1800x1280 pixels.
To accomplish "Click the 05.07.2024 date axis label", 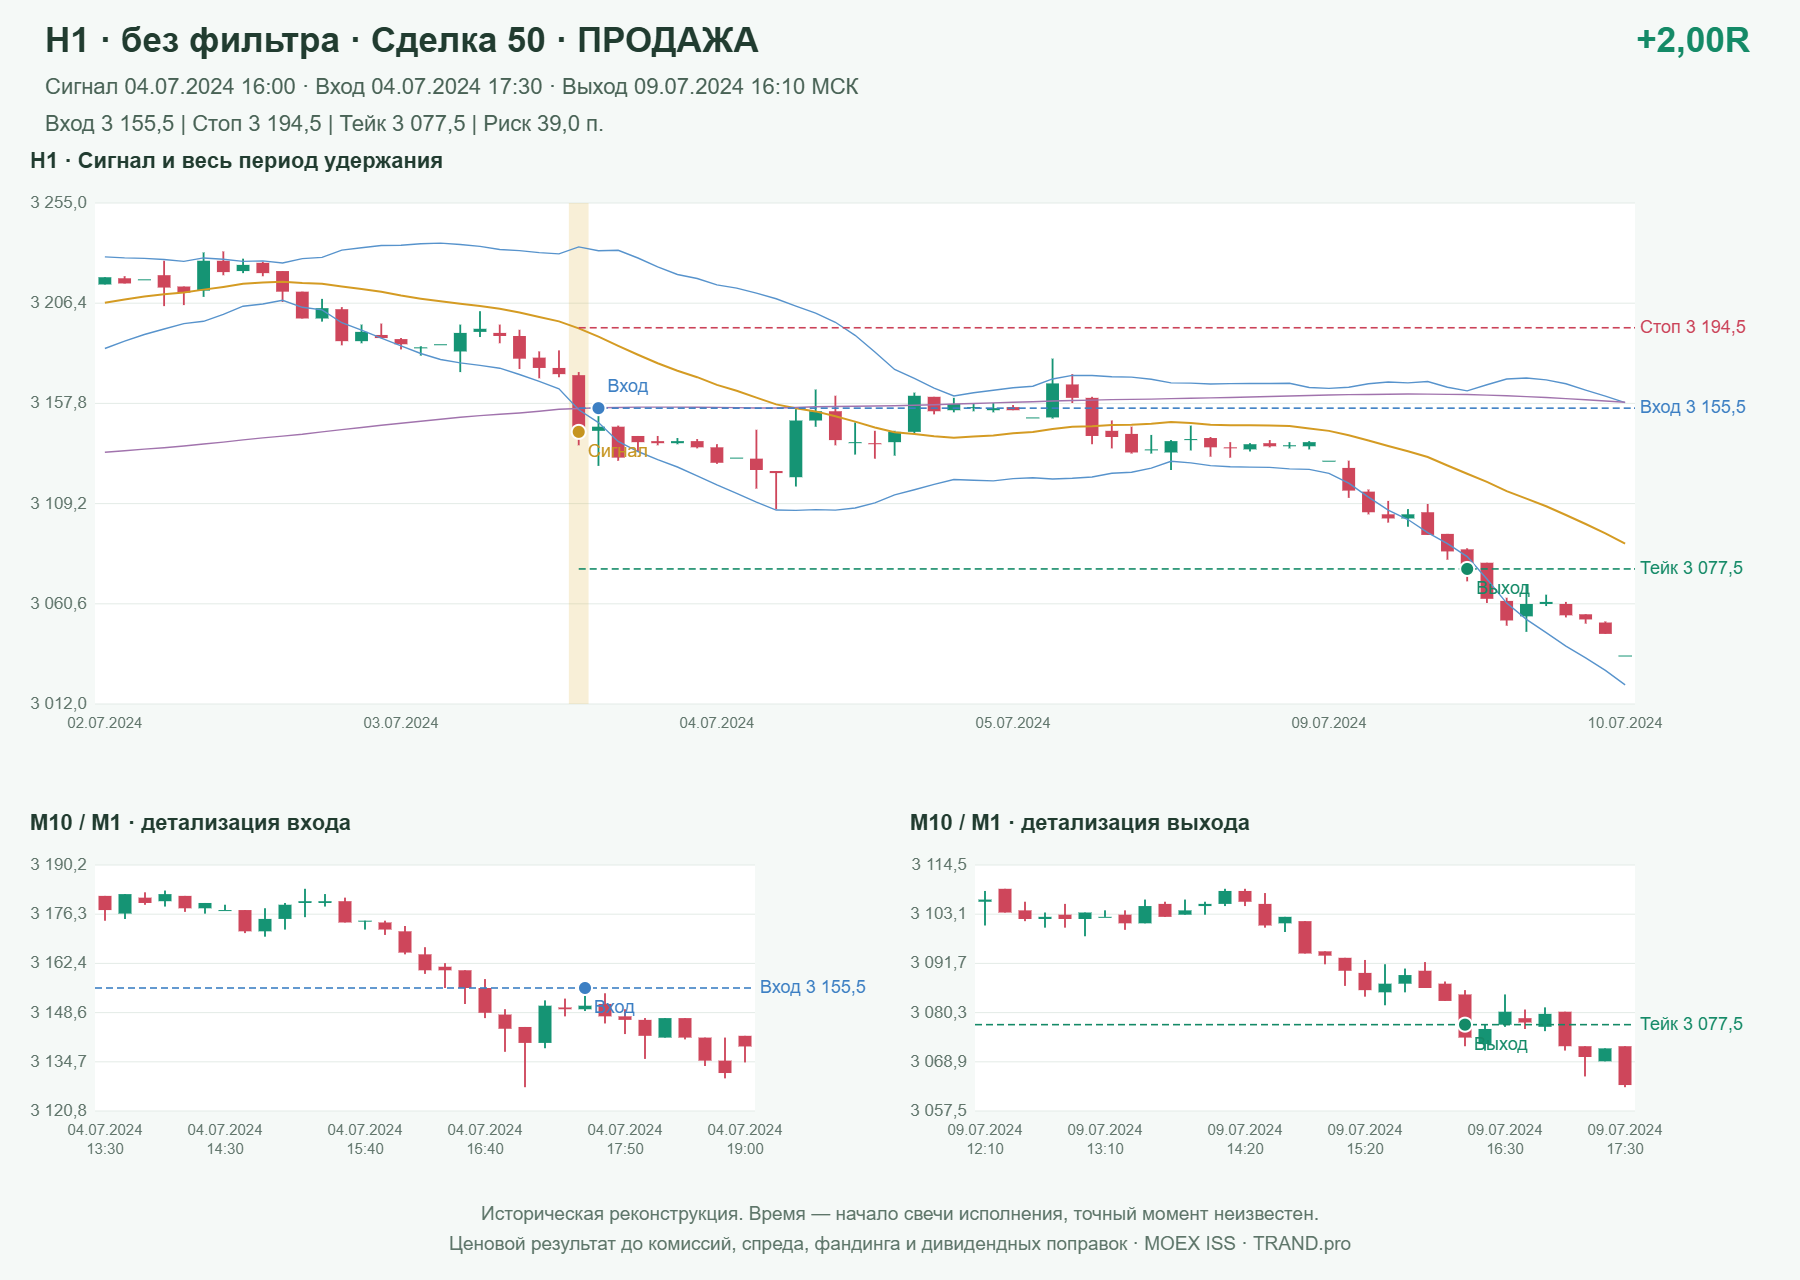I will [x=1013, y=723].
